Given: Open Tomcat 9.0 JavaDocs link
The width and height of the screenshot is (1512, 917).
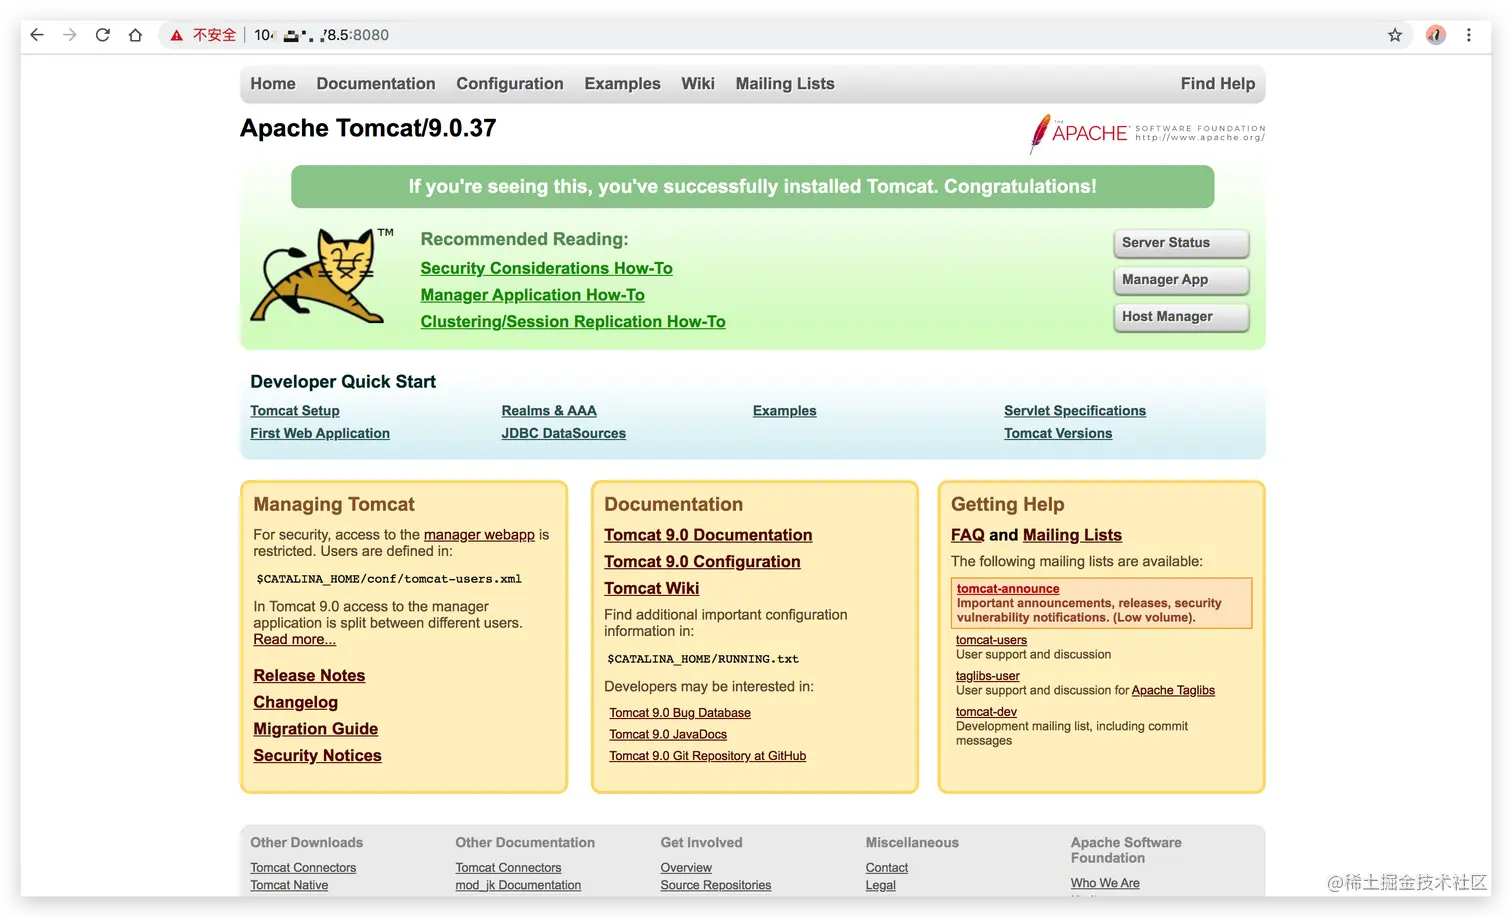Looking at the screenshot, I should click(668, 735).
